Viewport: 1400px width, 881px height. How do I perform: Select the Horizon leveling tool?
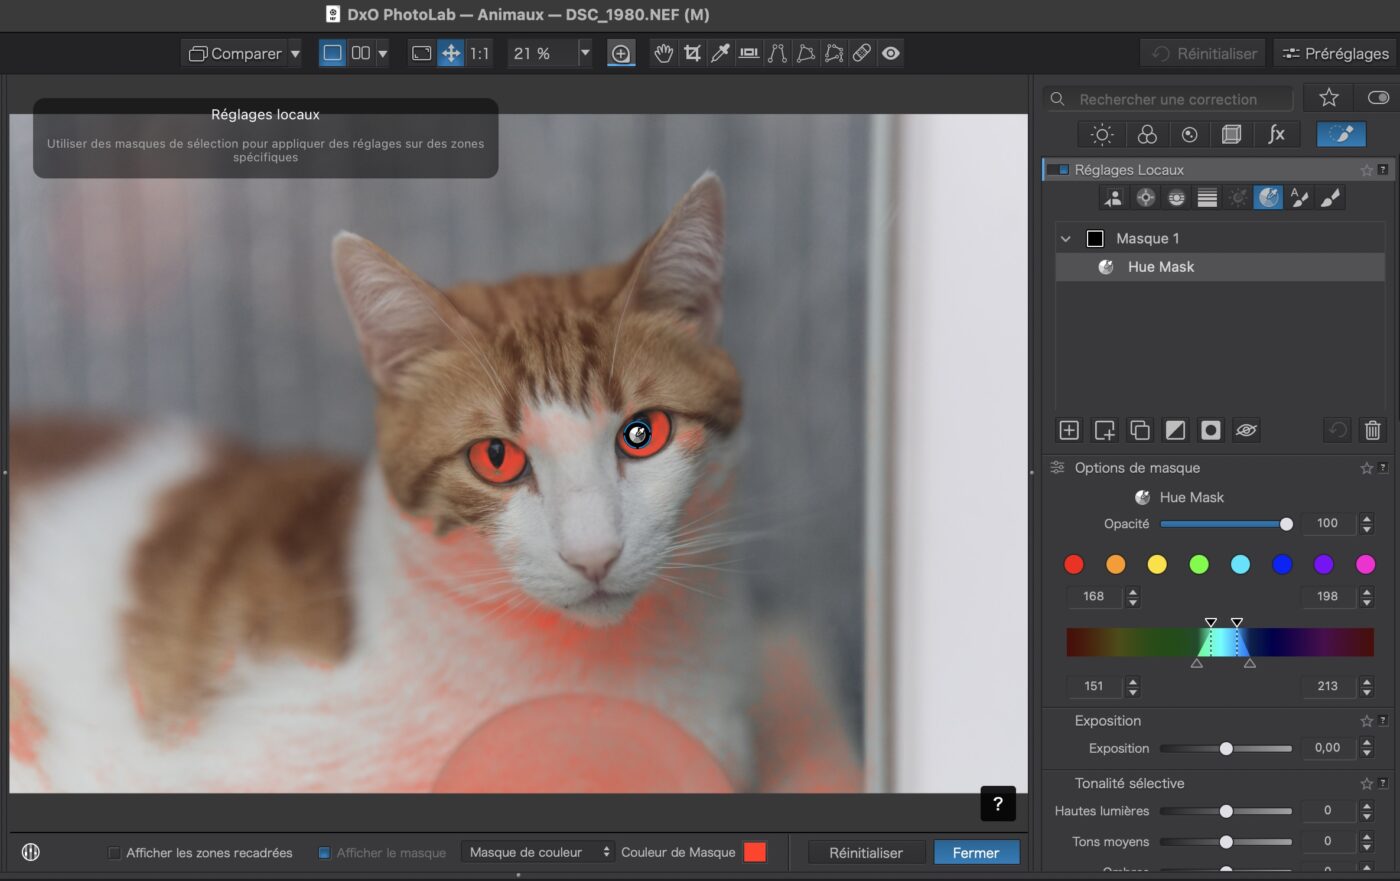748,53
